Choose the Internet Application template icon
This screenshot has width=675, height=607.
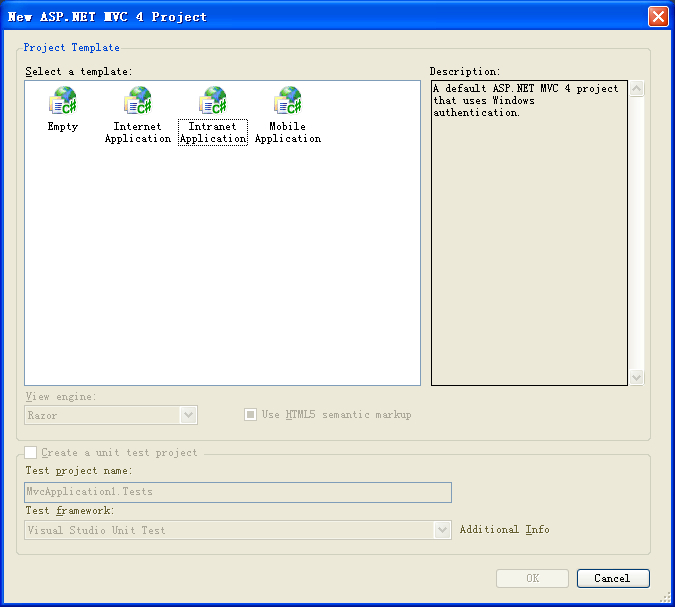(138, 100)
